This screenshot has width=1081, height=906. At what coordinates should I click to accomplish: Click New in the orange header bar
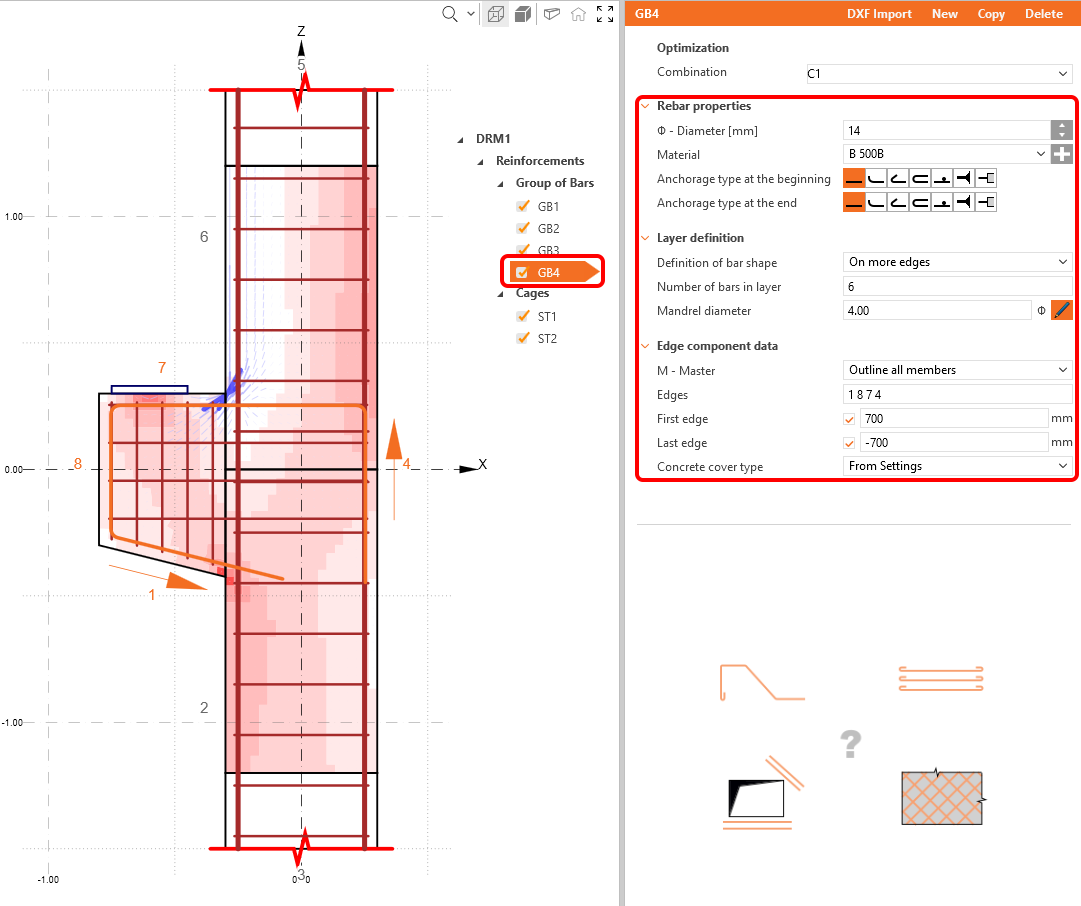coord(944,13)
